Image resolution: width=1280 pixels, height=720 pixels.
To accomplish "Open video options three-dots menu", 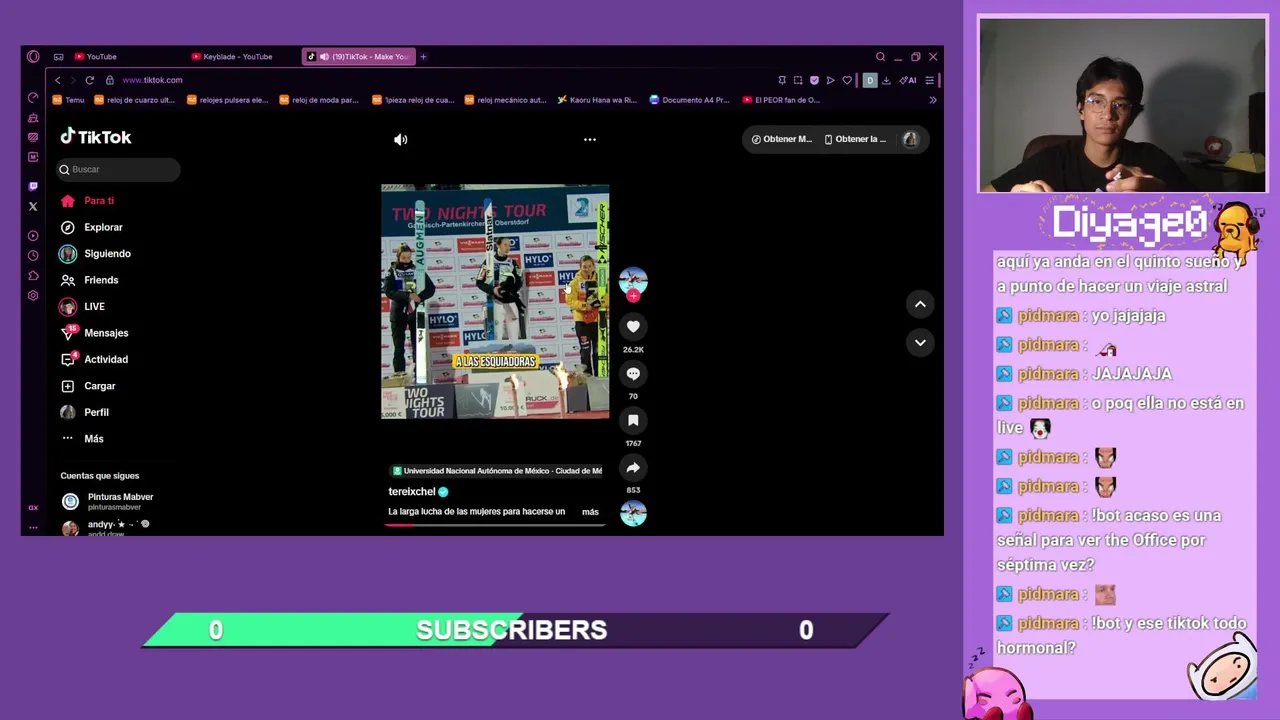I will [x=590, y=140].
